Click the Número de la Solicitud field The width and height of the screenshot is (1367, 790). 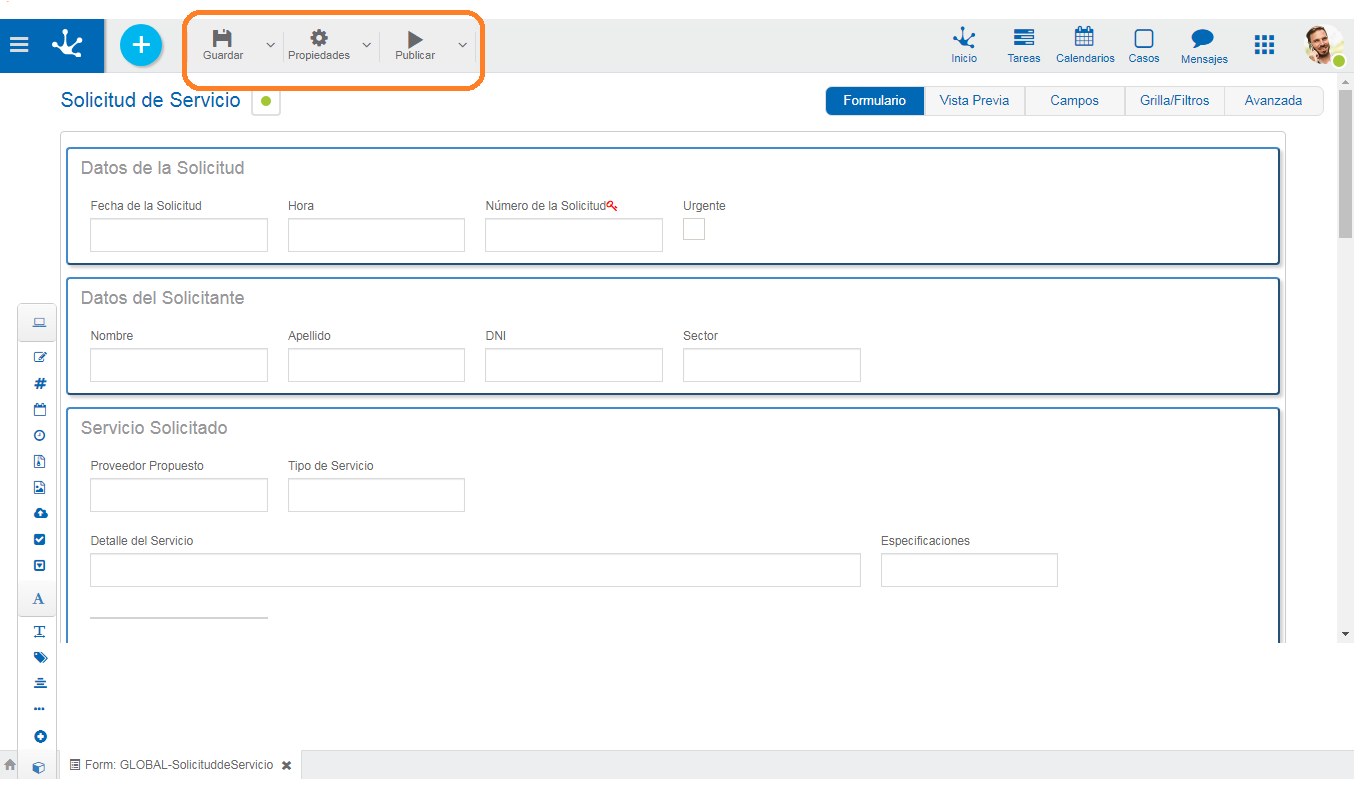(574, 235)
